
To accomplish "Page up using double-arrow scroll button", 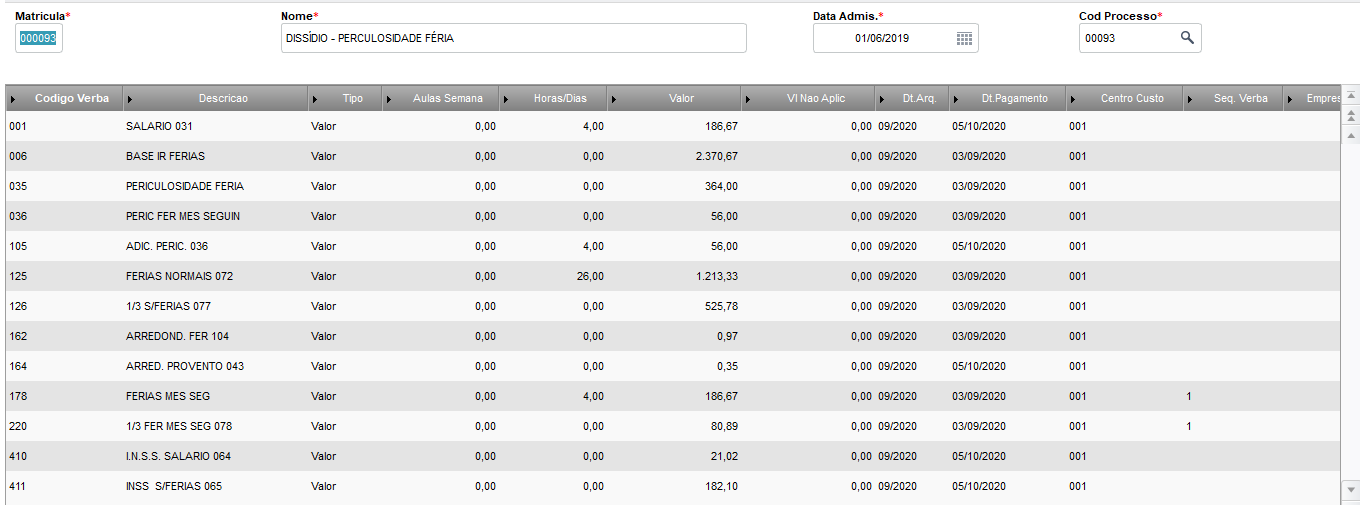I will tap(1351, 116).
